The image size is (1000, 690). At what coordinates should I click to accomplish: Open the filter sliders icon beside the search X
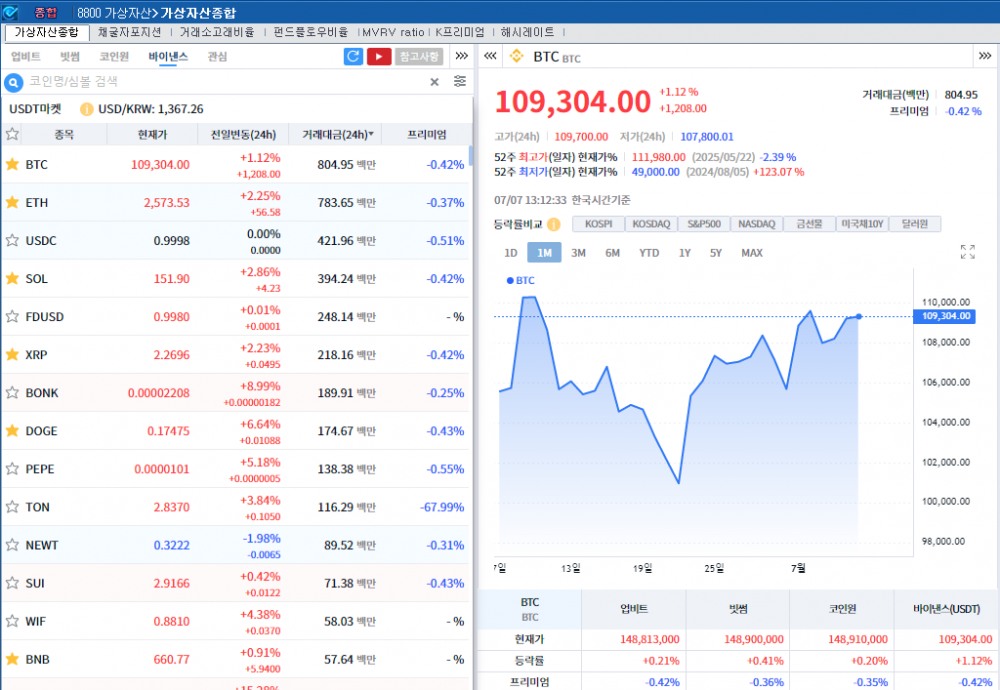(459, 81)
